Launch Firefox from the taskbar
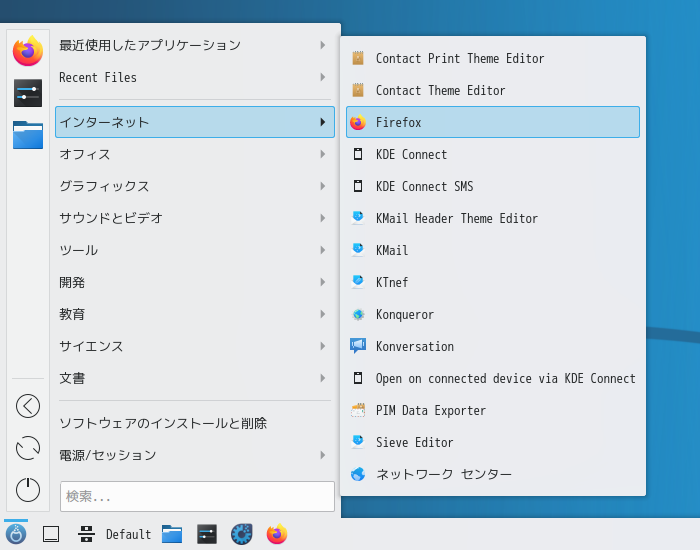This screenshot has height=550, width=700. 277,534
